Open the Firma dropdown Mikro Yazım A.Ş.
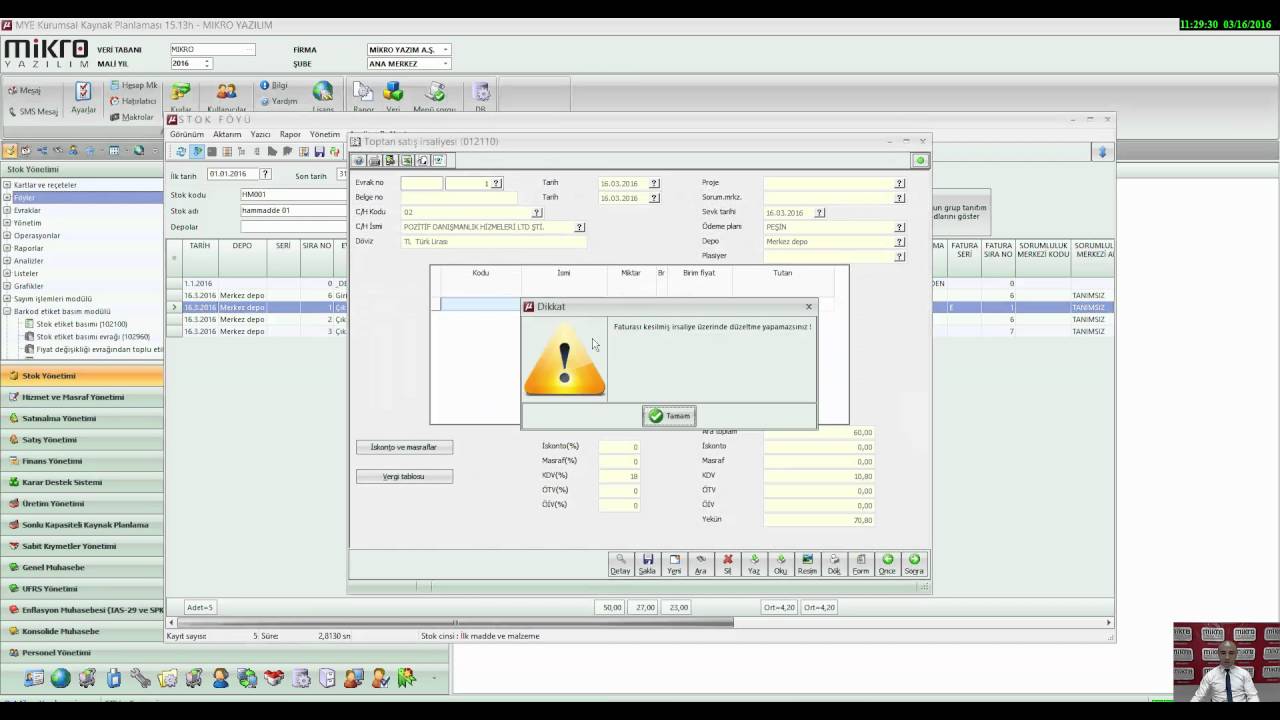Image resolution: width=1280 pixels, height=720 pixels. (x=409, y=50)
